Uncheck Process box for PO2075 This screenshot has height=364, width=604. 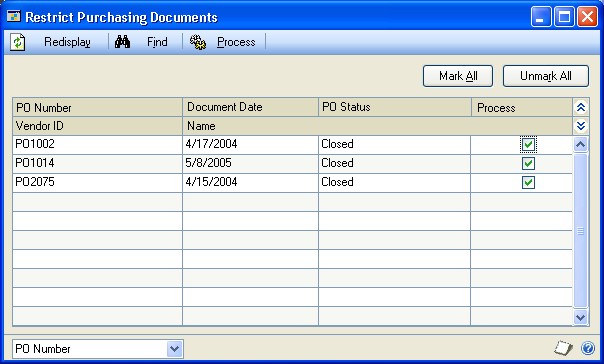[x=528, y=183]
